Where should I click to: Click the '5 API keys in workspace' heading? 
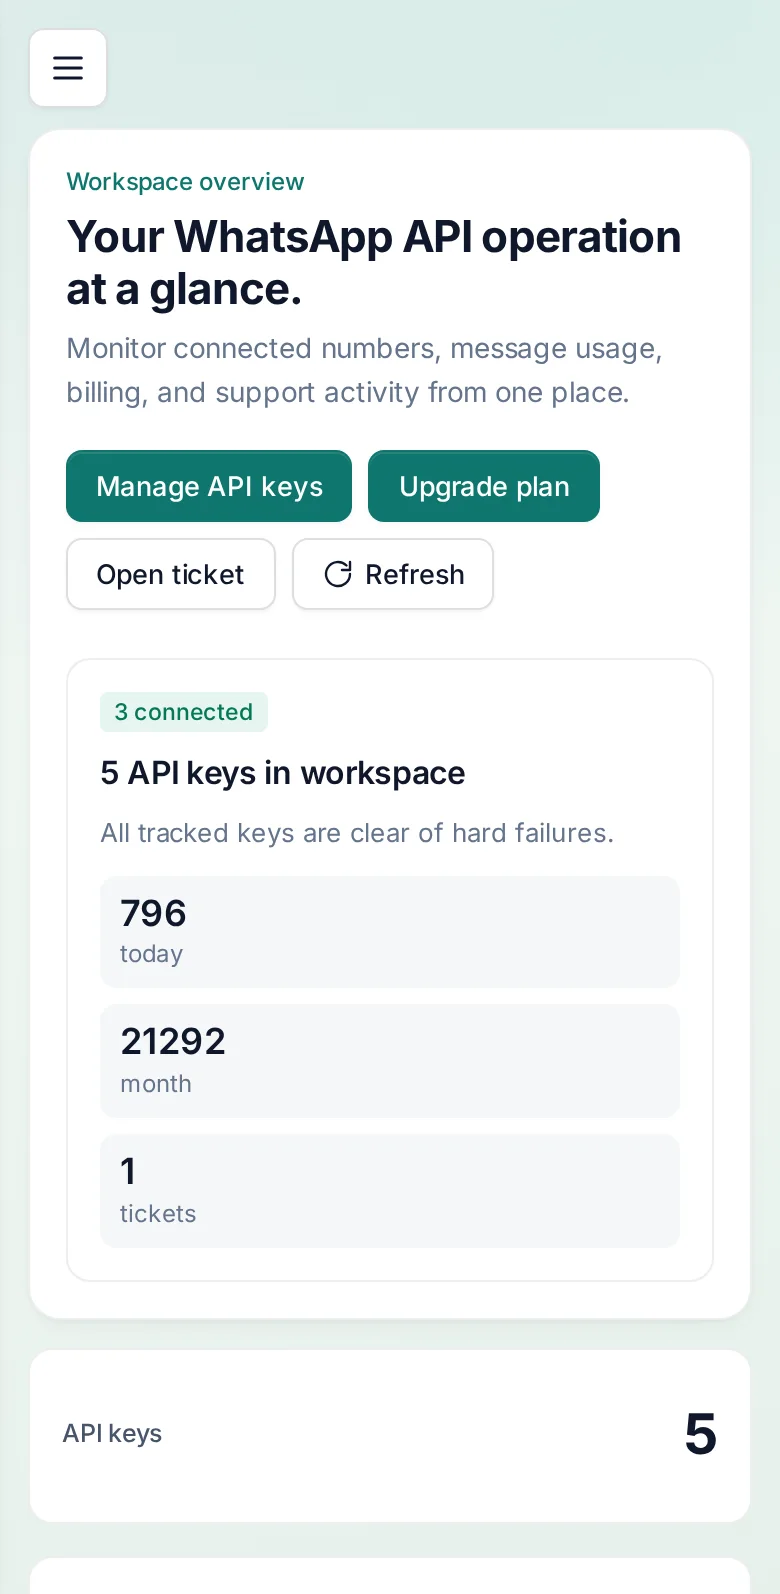(283, 773)
